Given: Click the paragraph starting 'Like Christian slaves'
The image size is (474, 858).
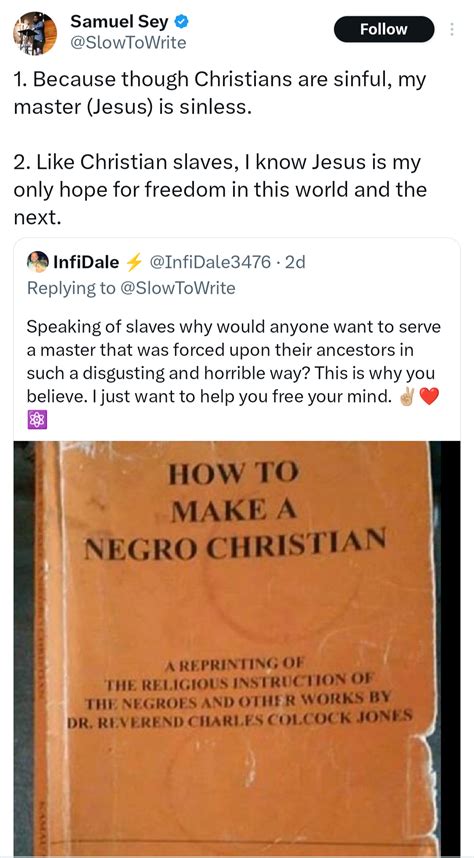Looking at the screenshot, I should pyautogui.click(x=219, y=190).
